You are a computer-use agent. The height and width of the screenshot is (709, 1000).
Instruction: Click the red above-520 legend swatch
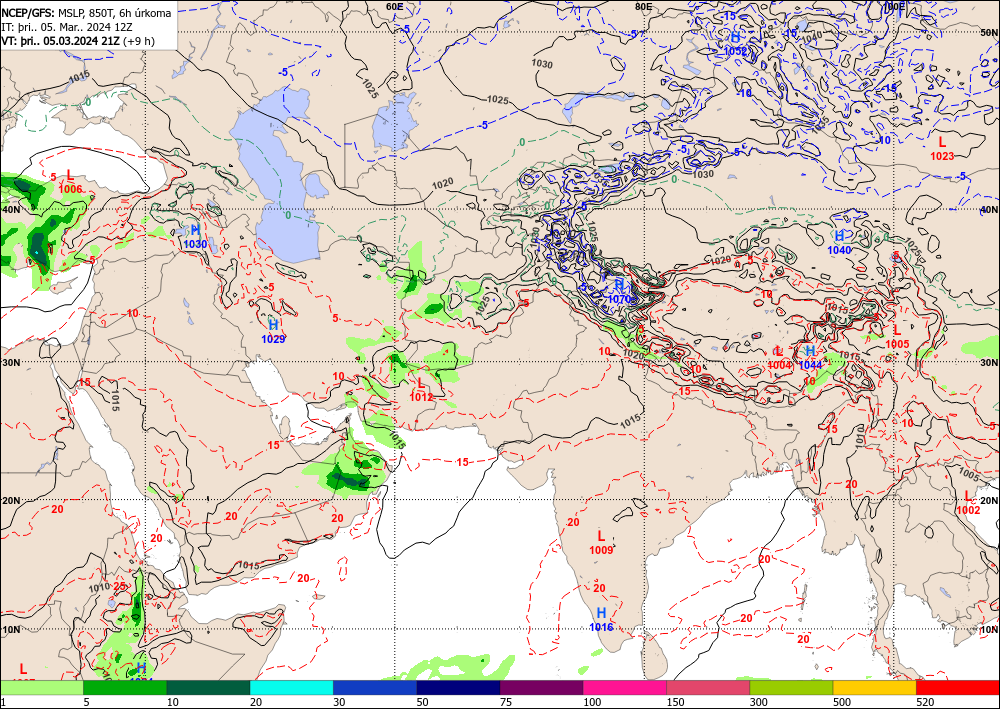pos(958,687)
